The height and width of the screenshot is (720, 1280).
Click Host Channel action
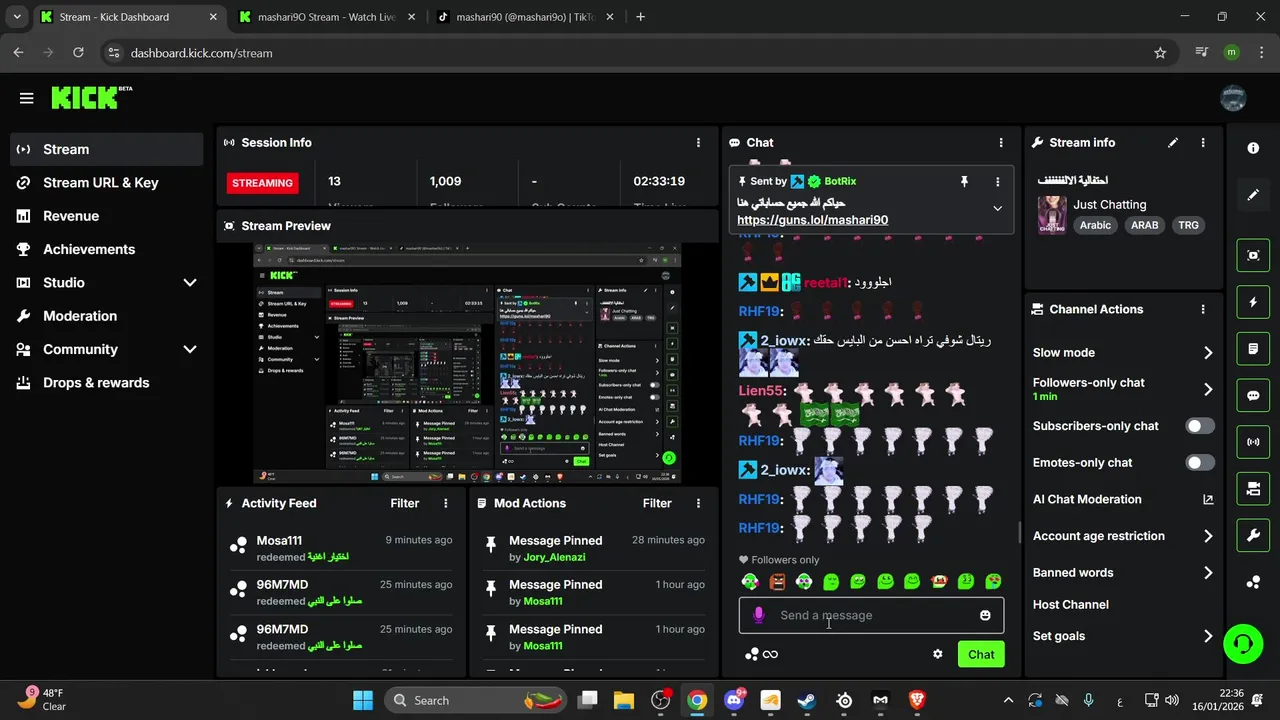[x=1070, y=605]
